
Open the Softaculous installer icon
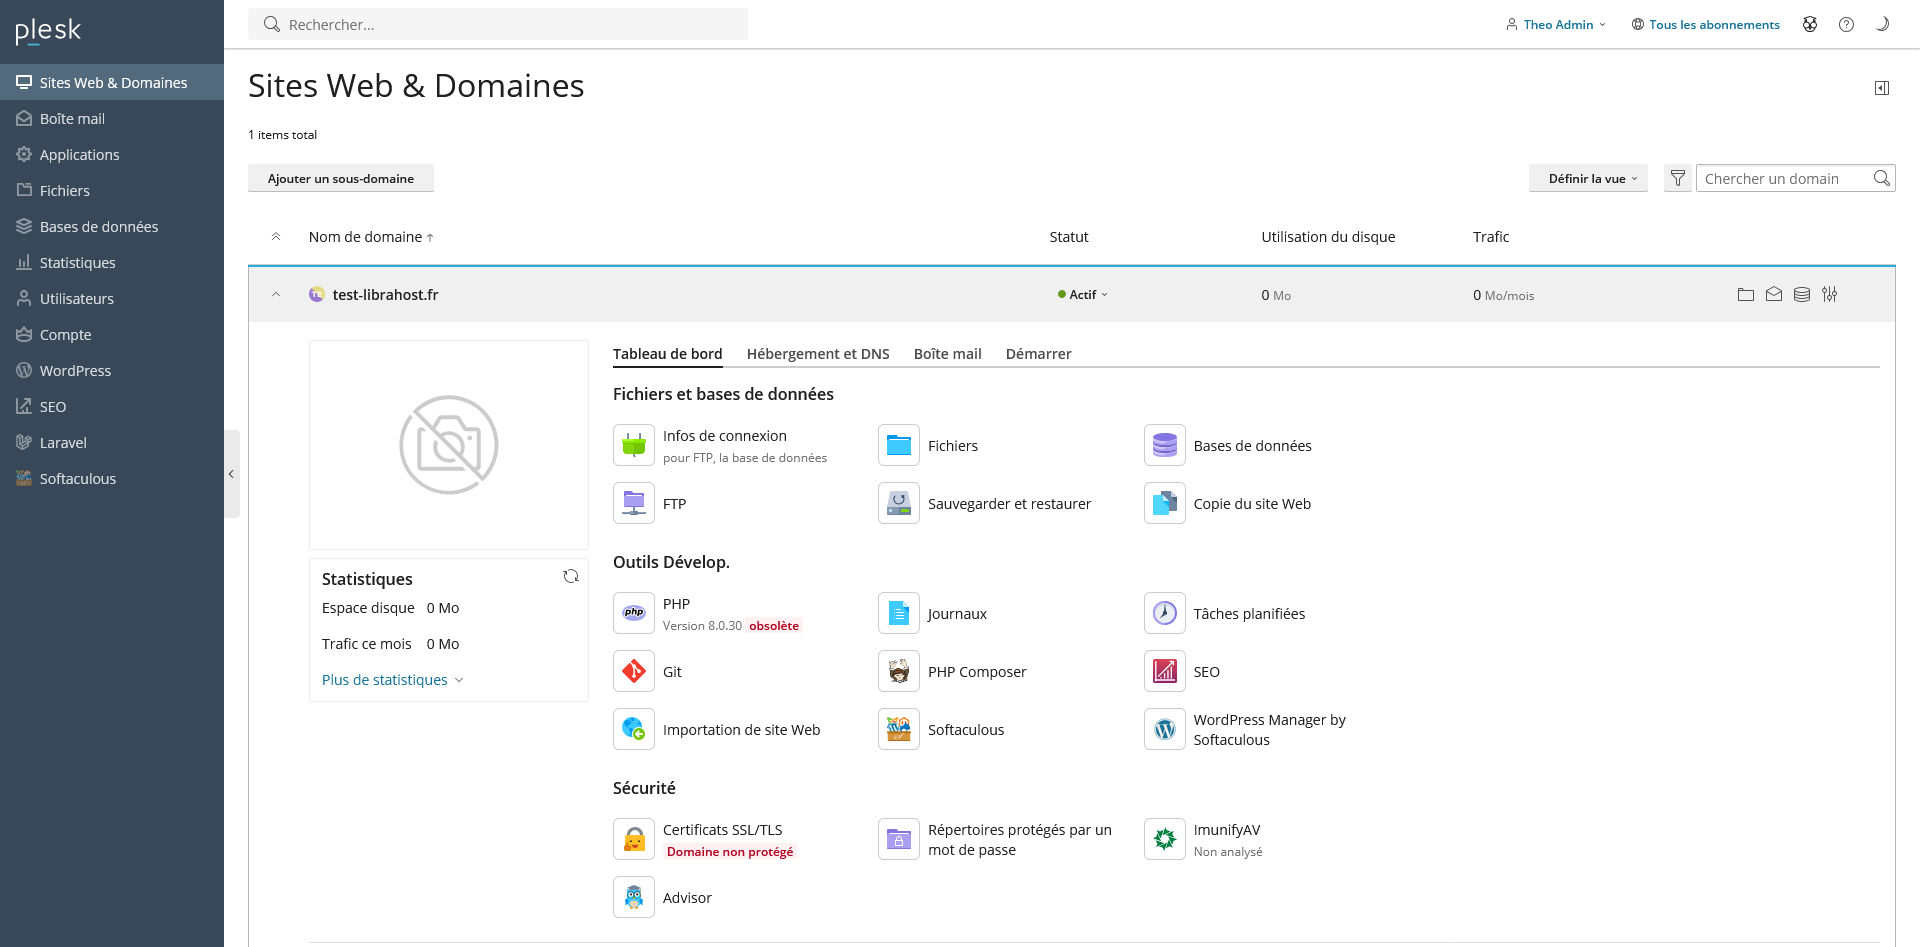(898, 729)
